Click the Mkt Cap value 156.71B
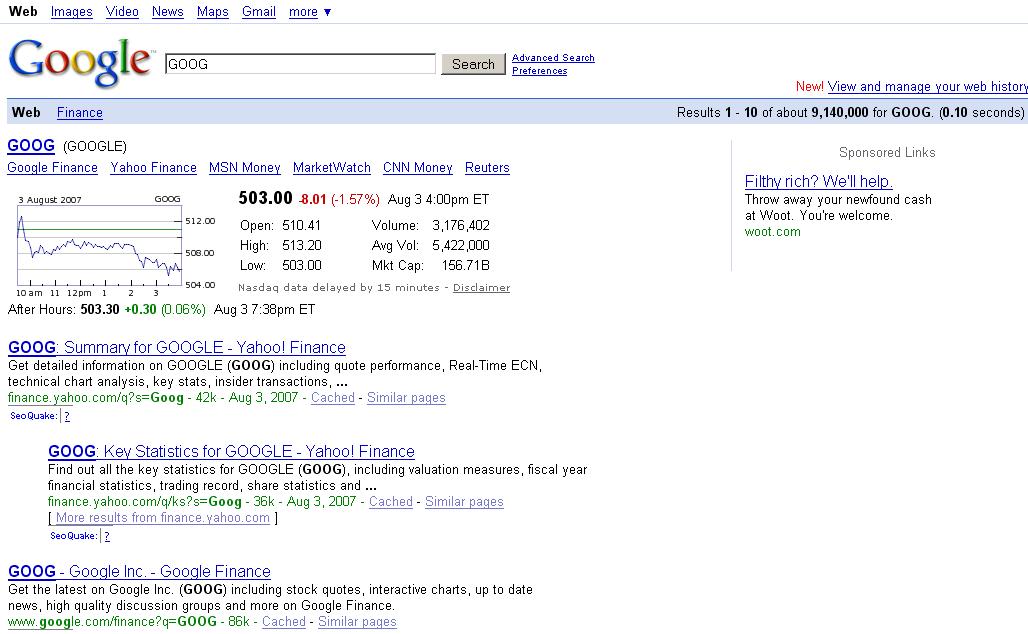Screen dimensions: 1028x634 click(x=465, y=266)
